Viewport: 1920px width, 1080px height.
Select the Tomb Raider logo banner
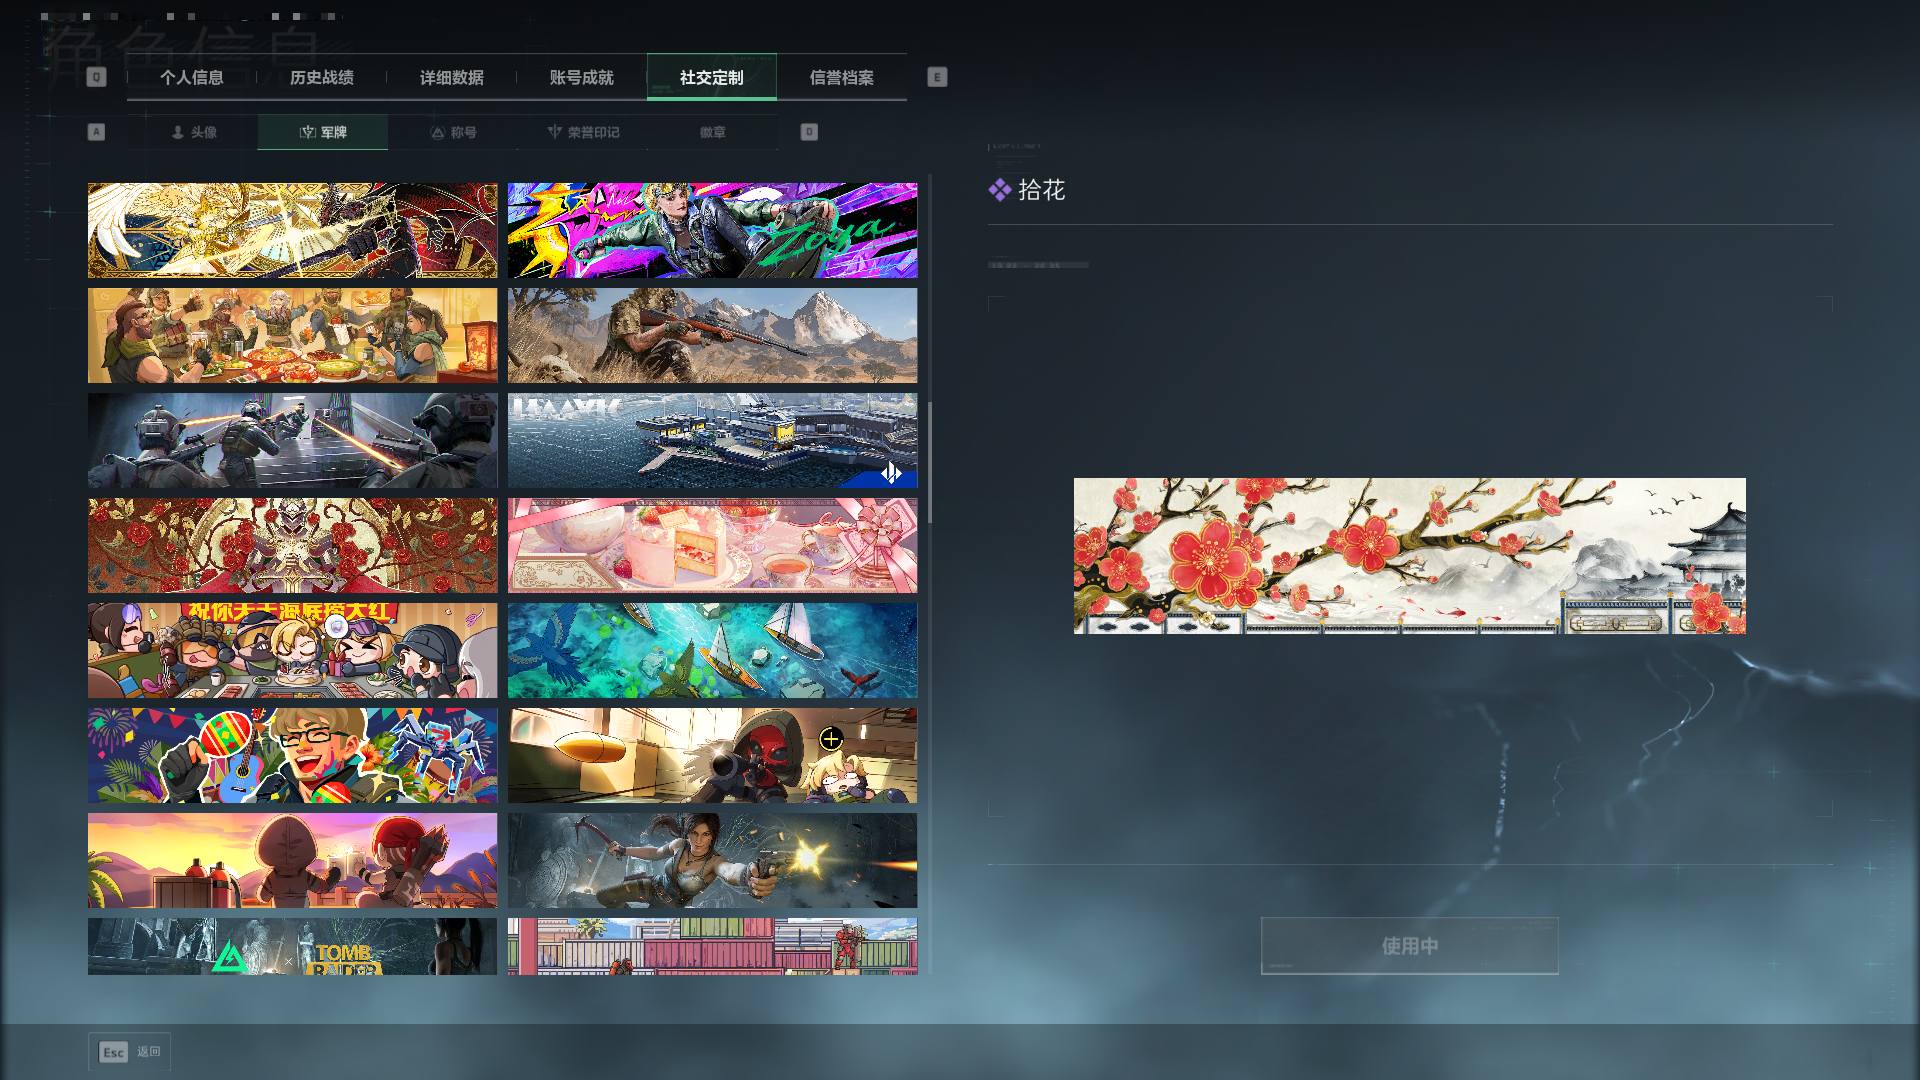pyautogui.click(x=292, y=946)
